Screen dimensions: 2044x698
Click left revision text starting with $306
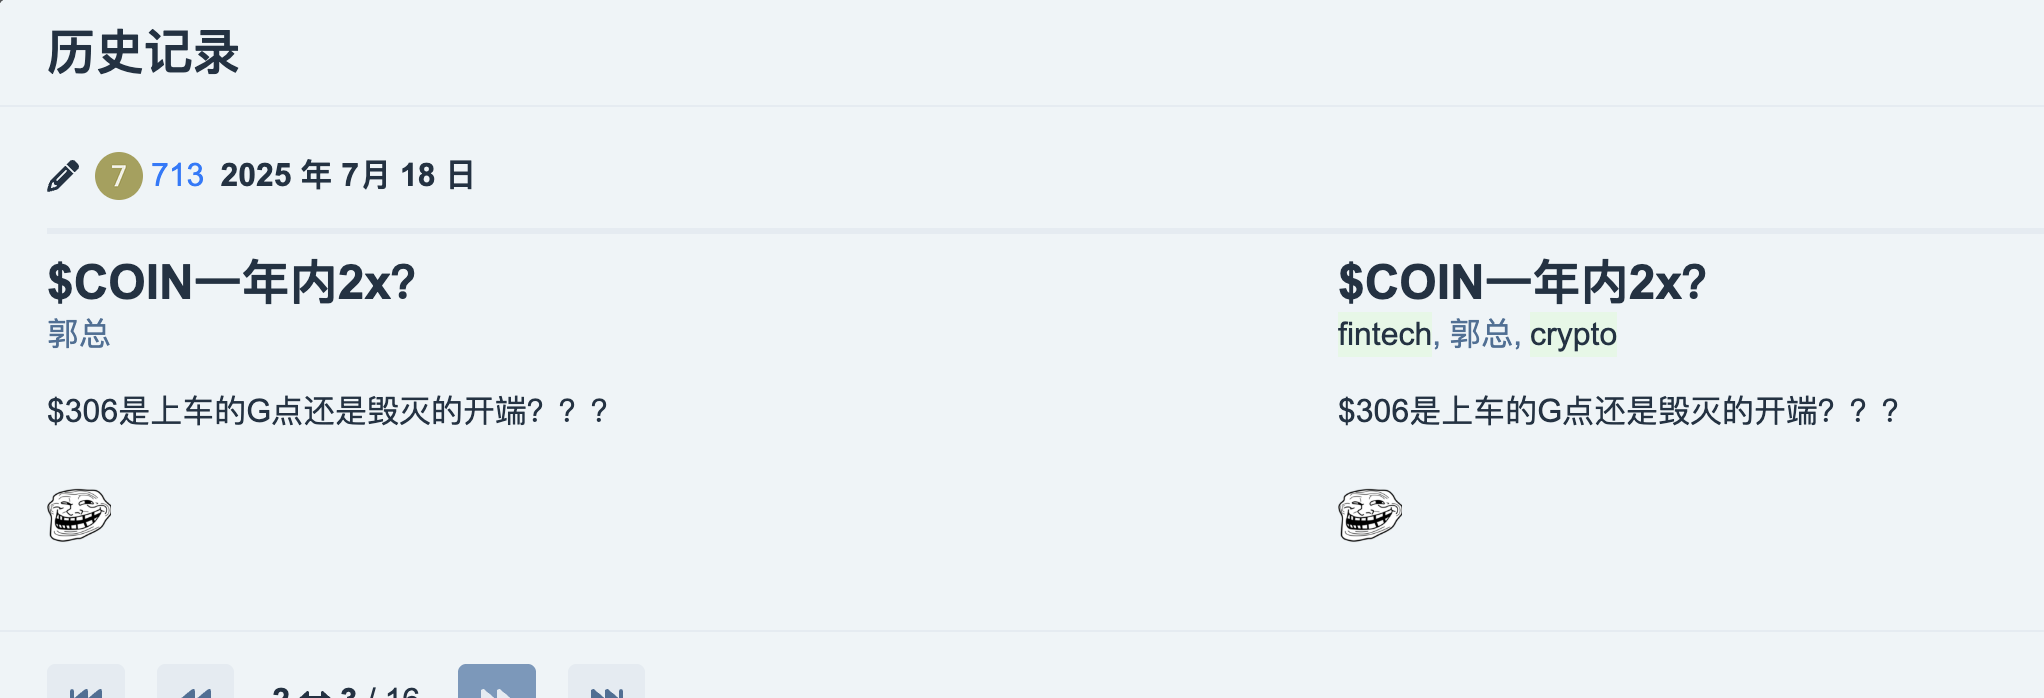[x=327, y=411]
